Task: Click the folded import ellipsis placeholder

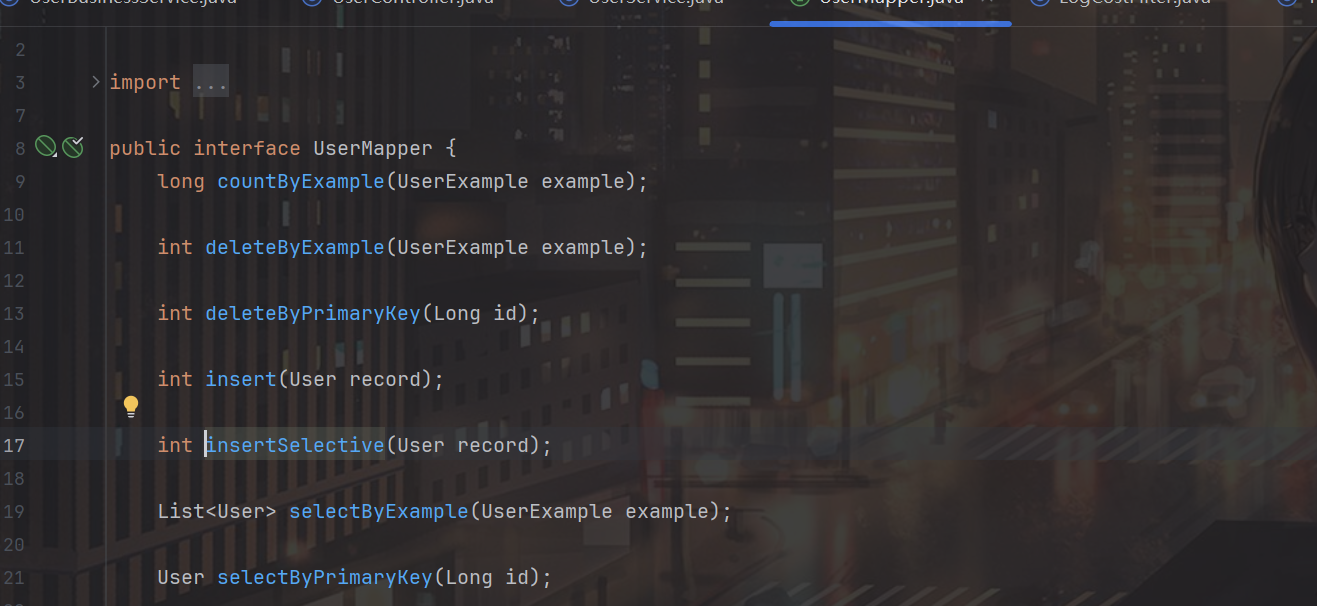Action: 211,83
